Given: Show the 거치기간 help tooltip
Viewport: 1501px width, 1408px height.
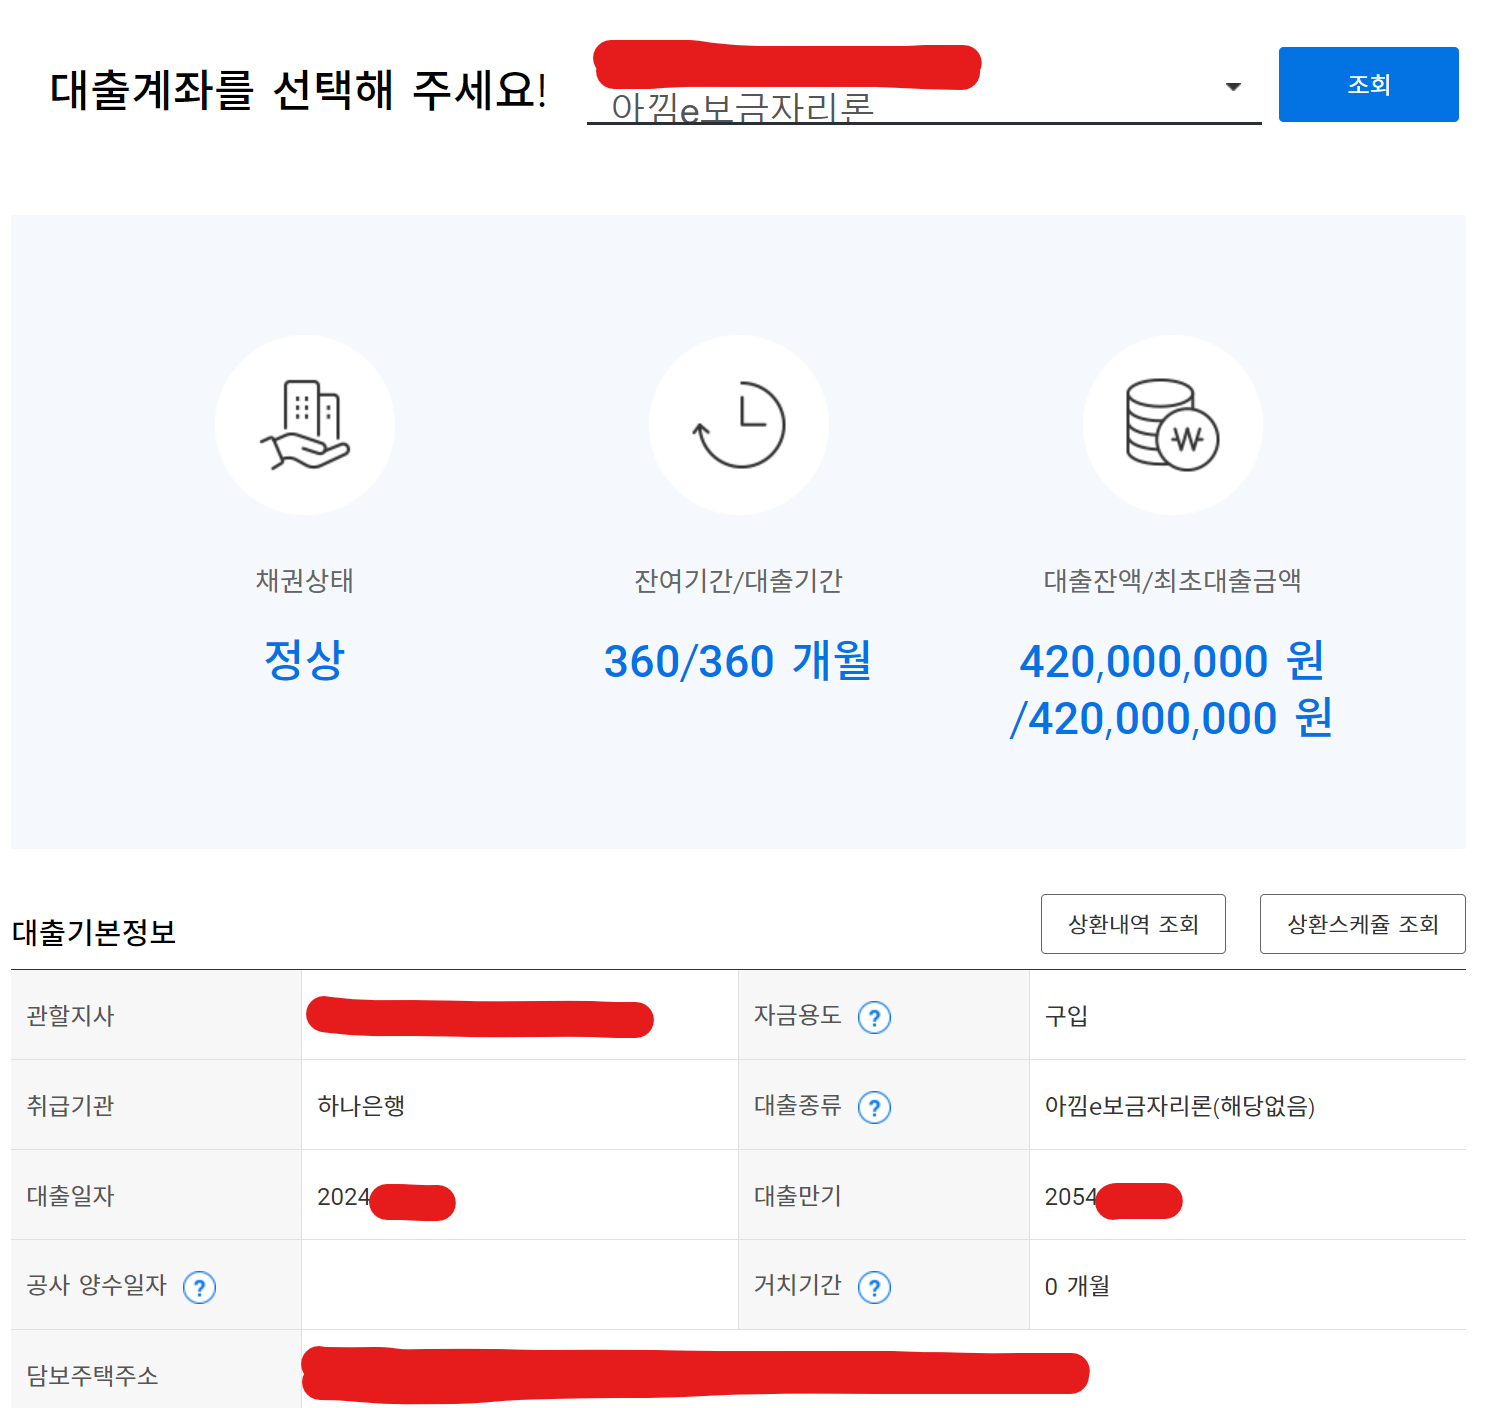Looking at the screenshot, I should coord(874,1288).
